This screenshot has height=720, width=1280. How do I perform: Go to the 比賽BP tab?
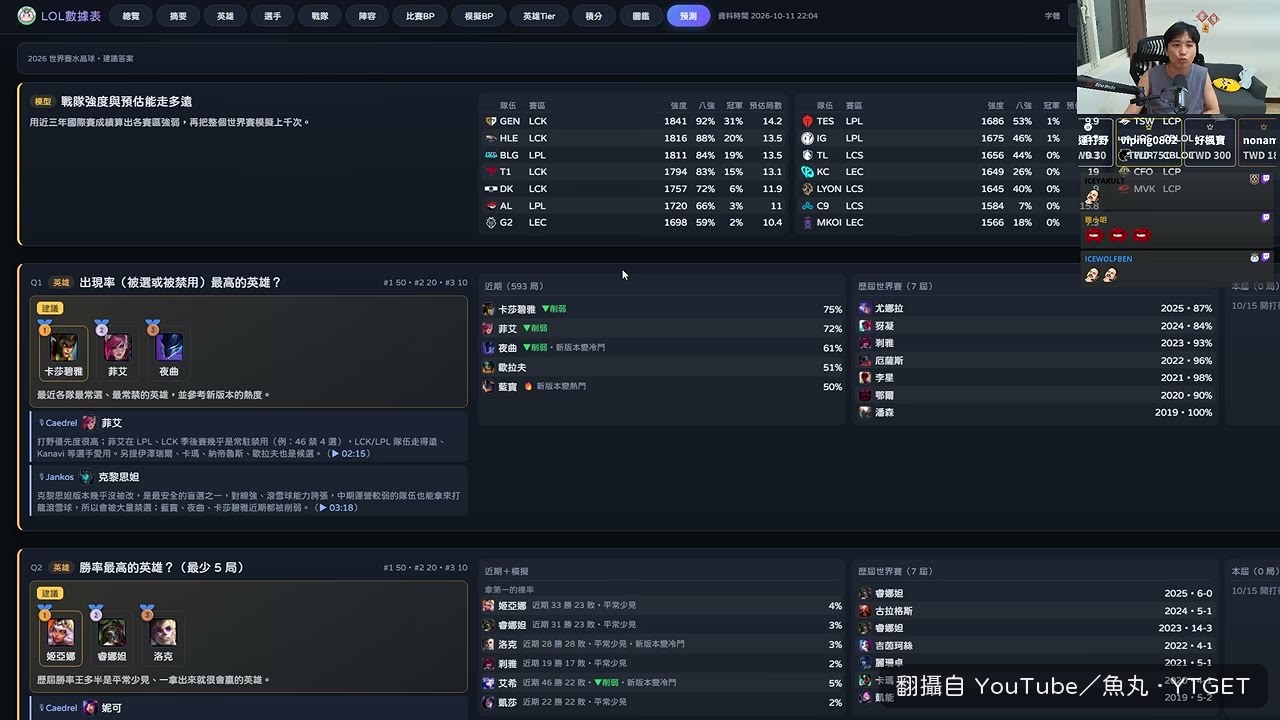point(420,16)
